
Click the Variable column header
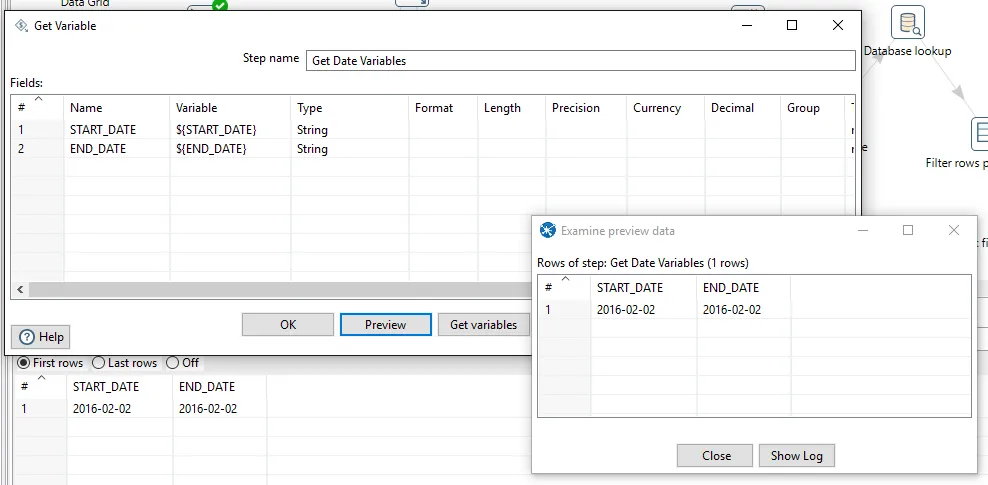[230, 107]
